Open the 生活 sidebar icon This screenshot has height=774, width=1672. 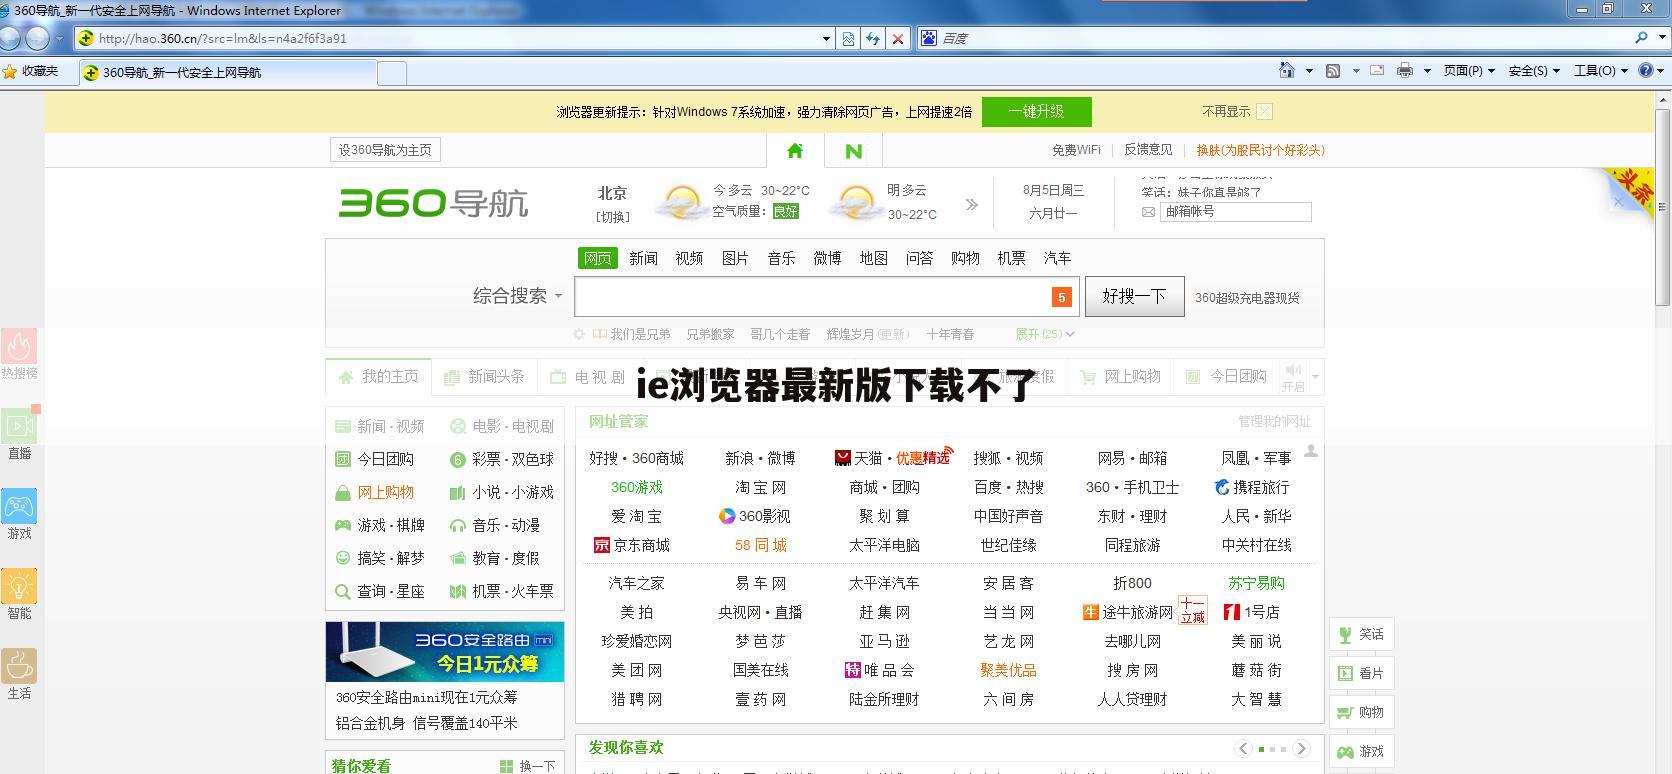click(19, 674)
